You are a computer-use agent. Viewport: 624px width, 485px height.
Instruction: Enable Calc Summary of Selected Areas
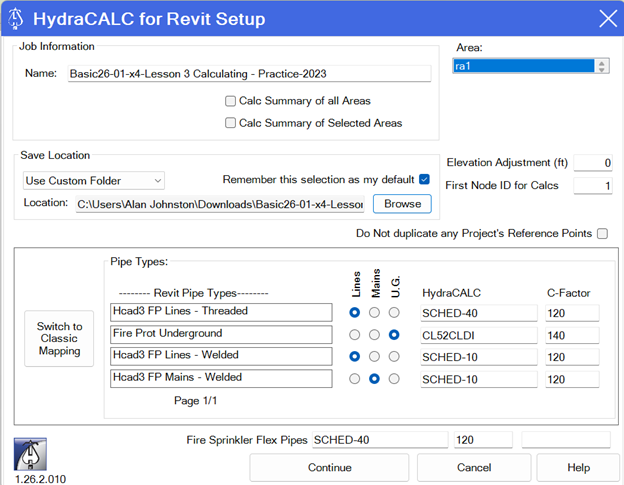click(x=230, y=123)
